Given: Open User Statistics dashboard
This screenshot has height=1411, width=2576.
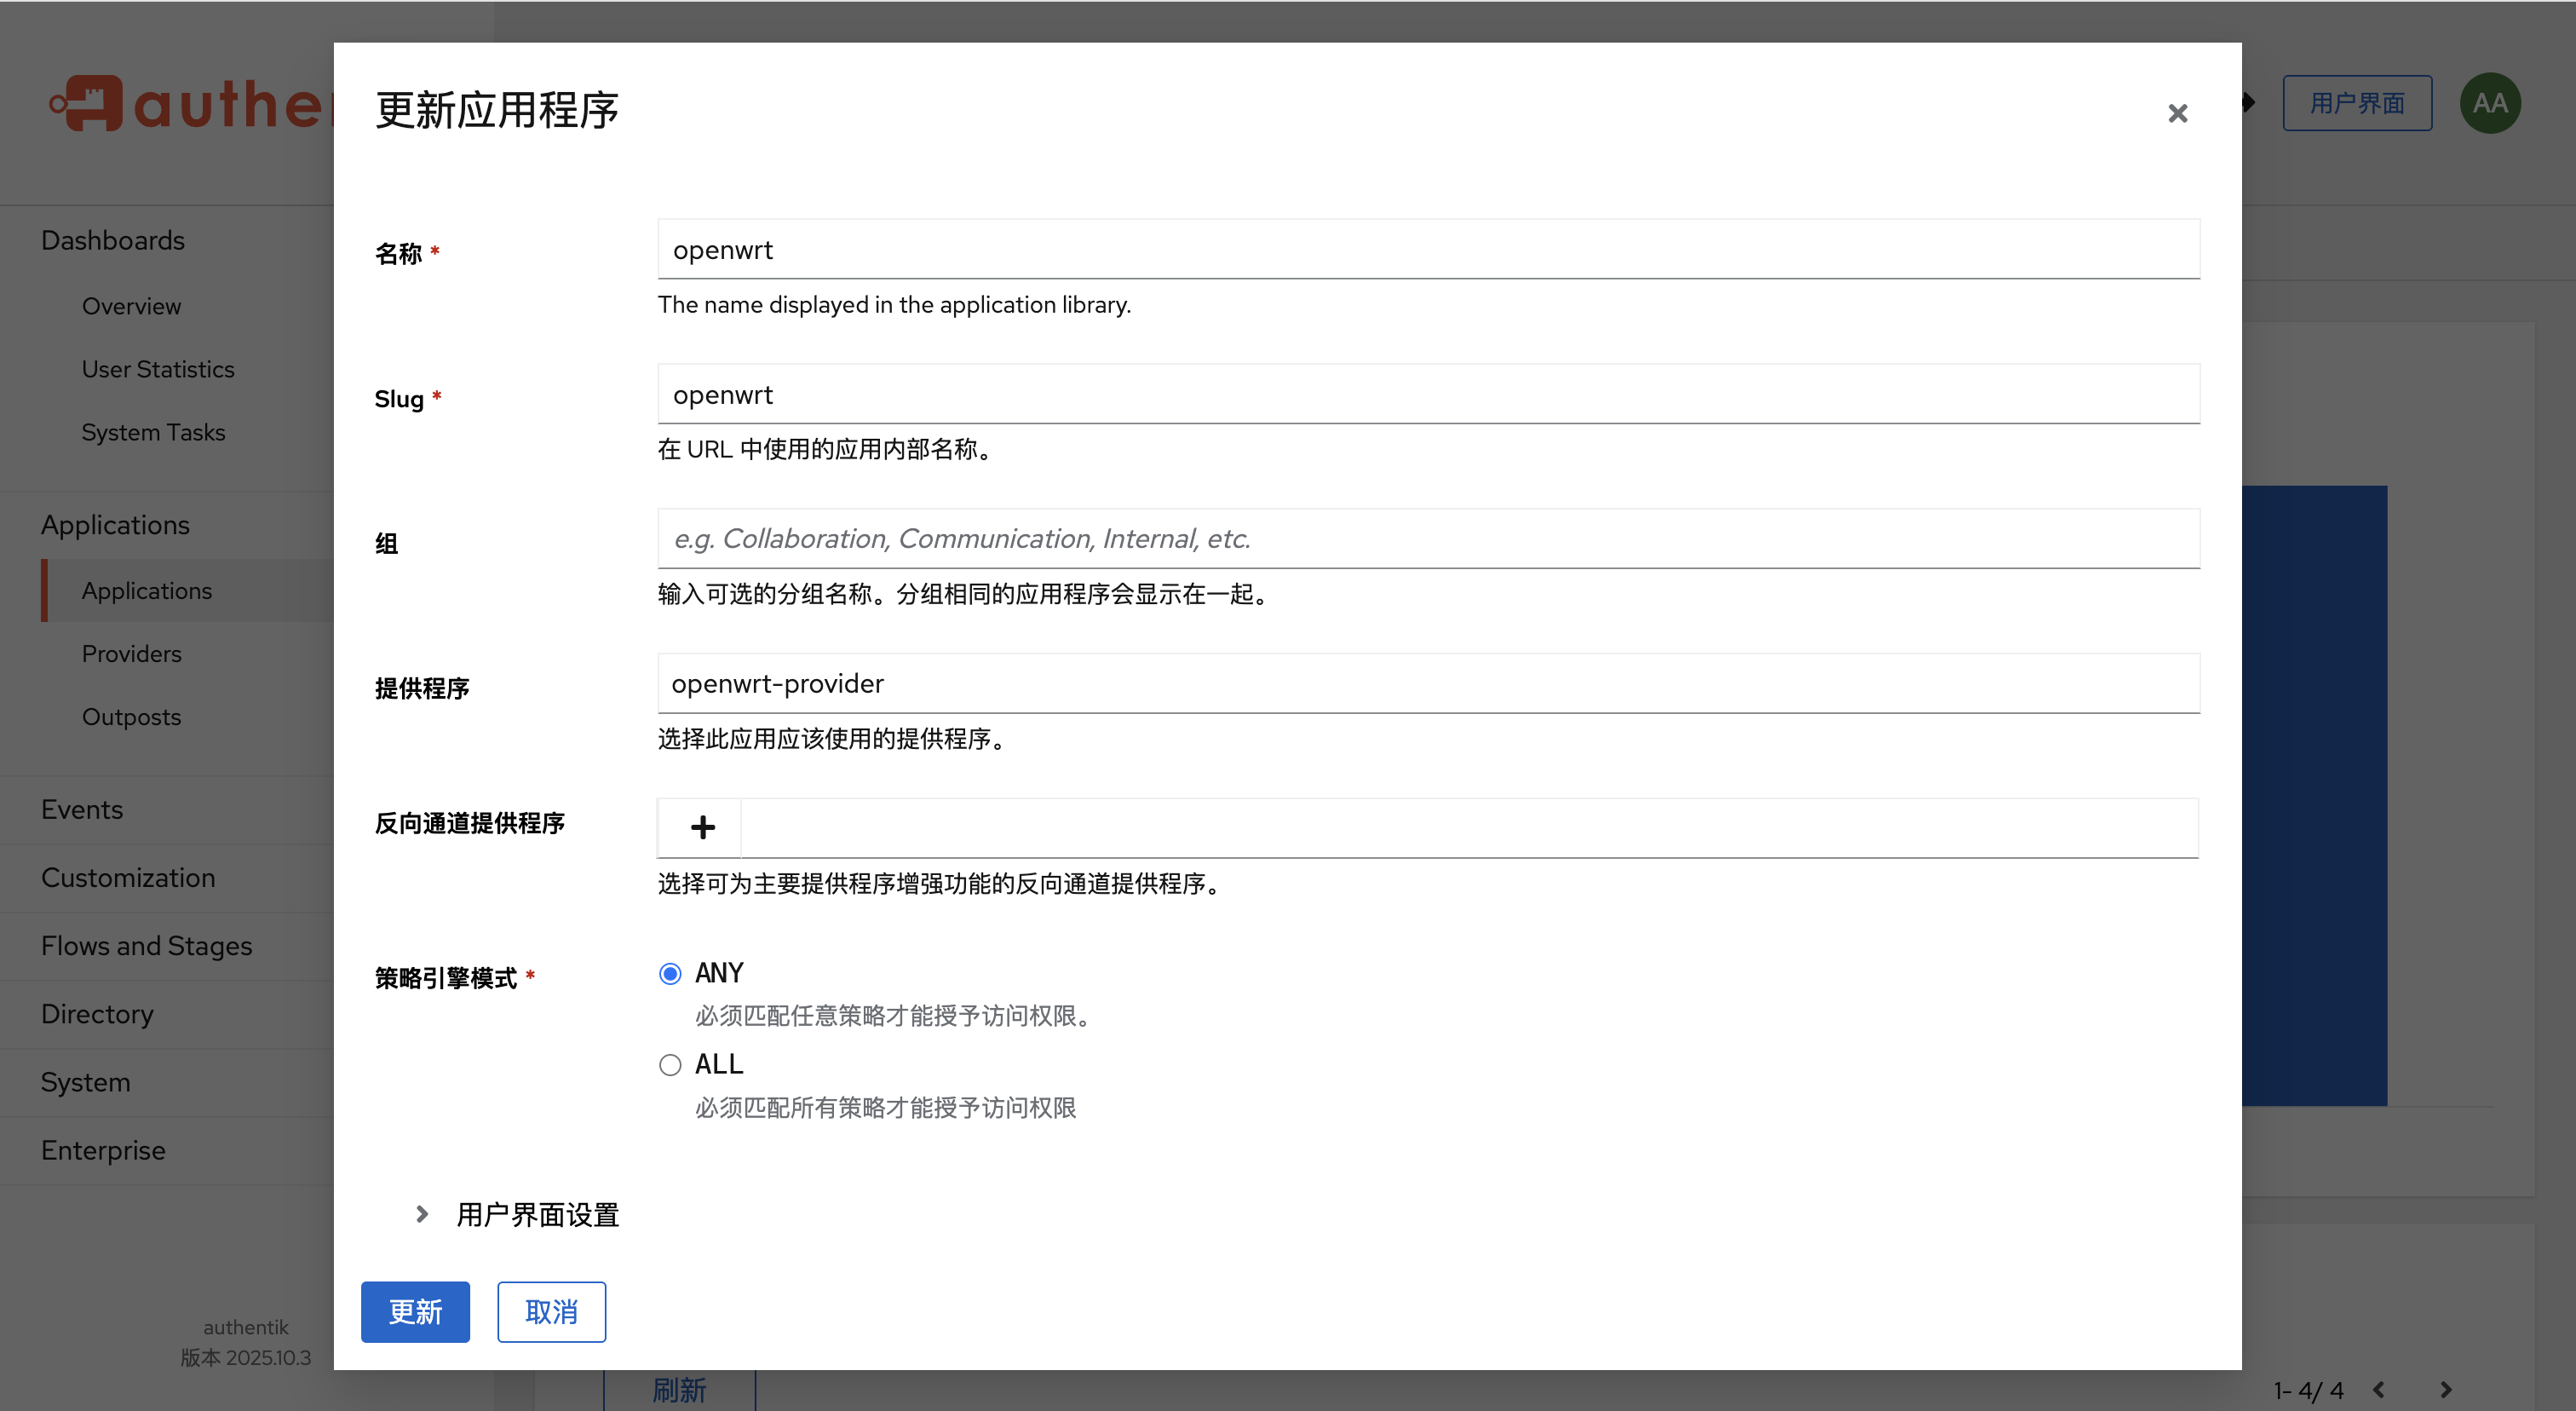Looking at the screenshot, I should tap(158, 369).
